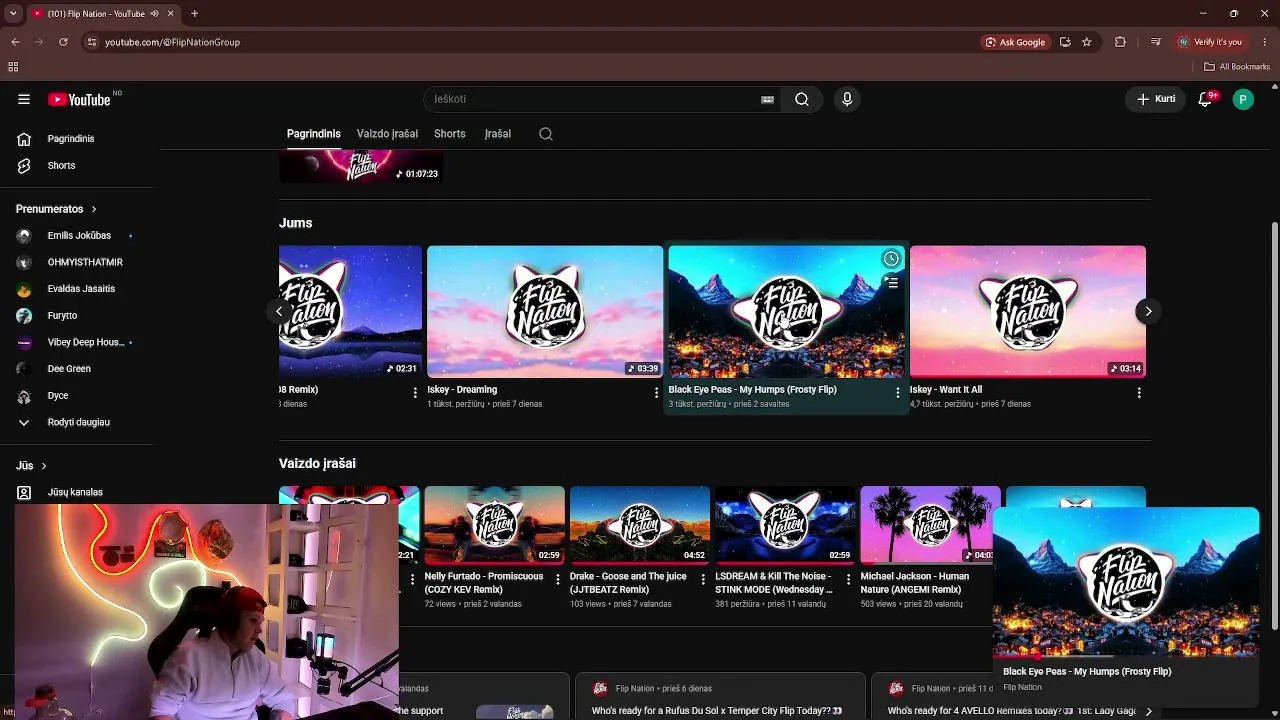Expand the Jūs section

[x=32, y=466]
